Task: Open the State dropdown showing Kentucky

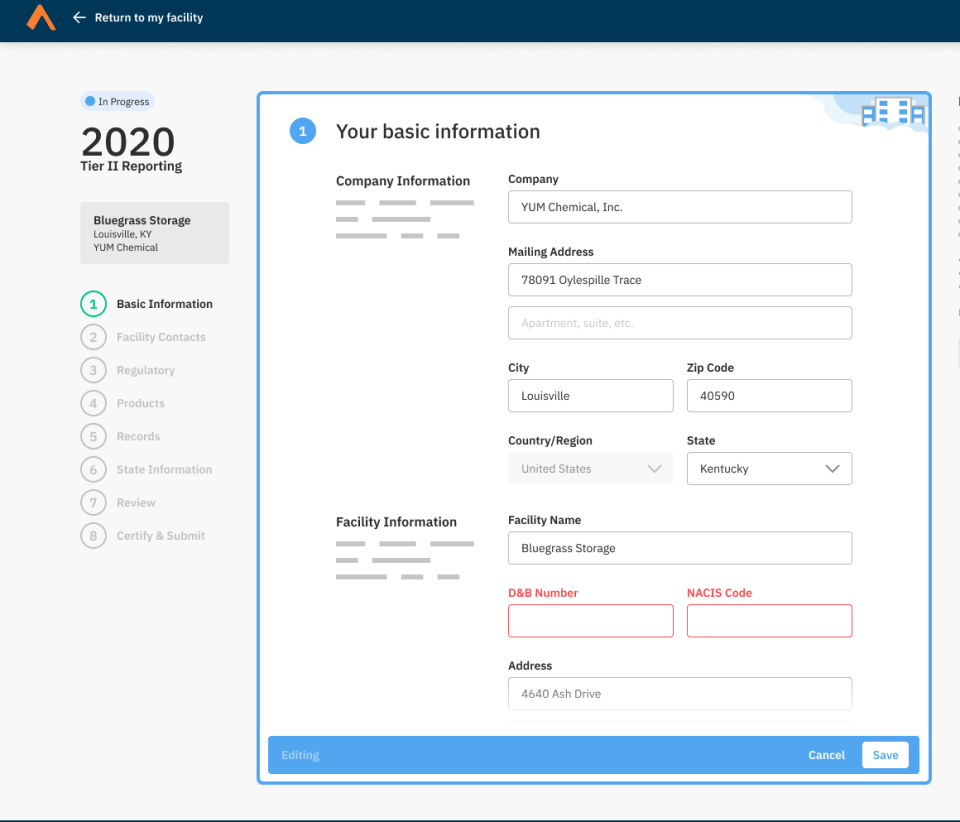Action: [769, 468]
